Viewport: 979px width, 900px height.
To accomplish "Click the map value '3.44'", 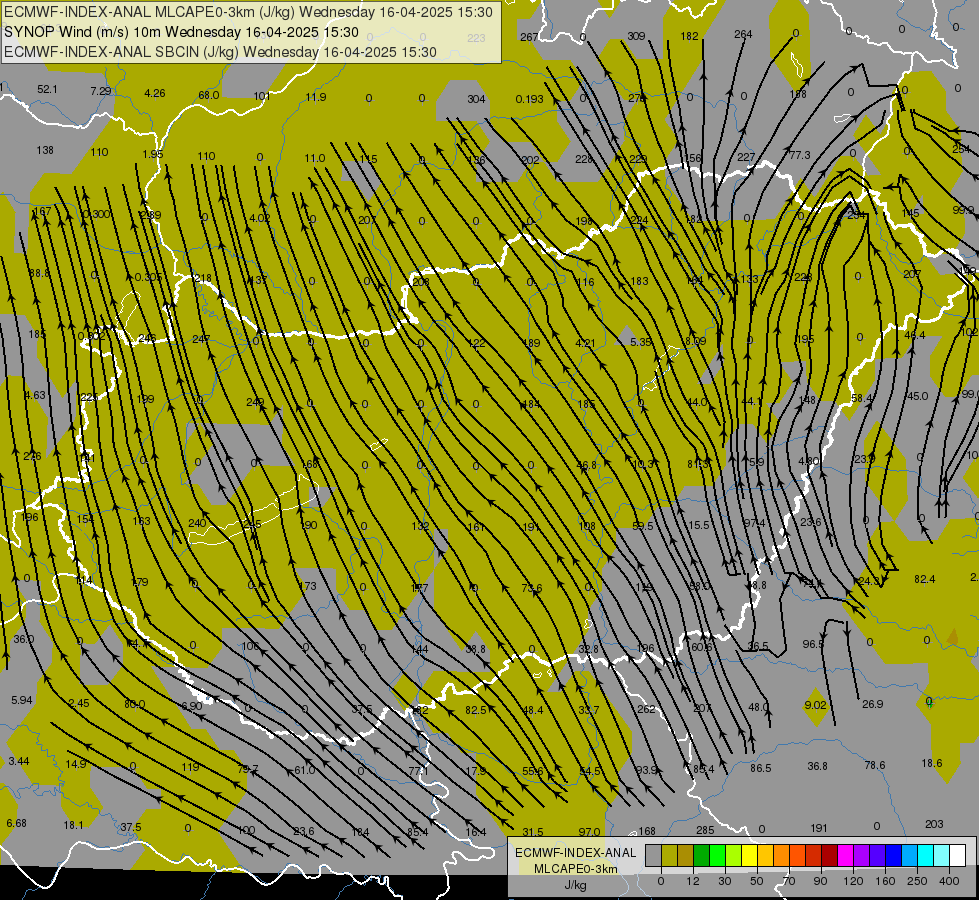I will coord(19,761).
